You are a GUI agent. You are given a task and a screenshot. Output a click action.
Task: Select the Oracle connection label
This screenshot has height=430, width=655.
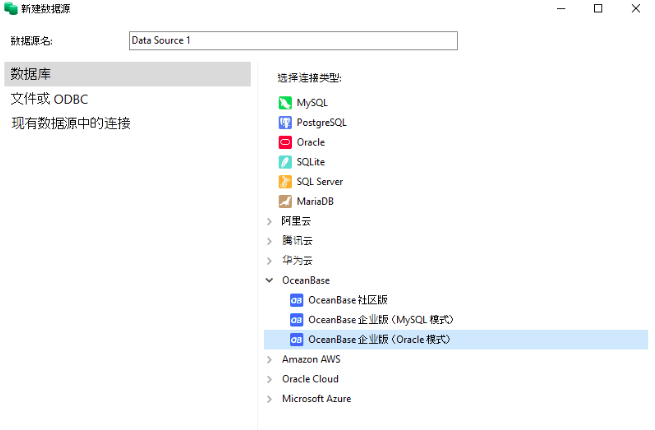coord(310,142)
